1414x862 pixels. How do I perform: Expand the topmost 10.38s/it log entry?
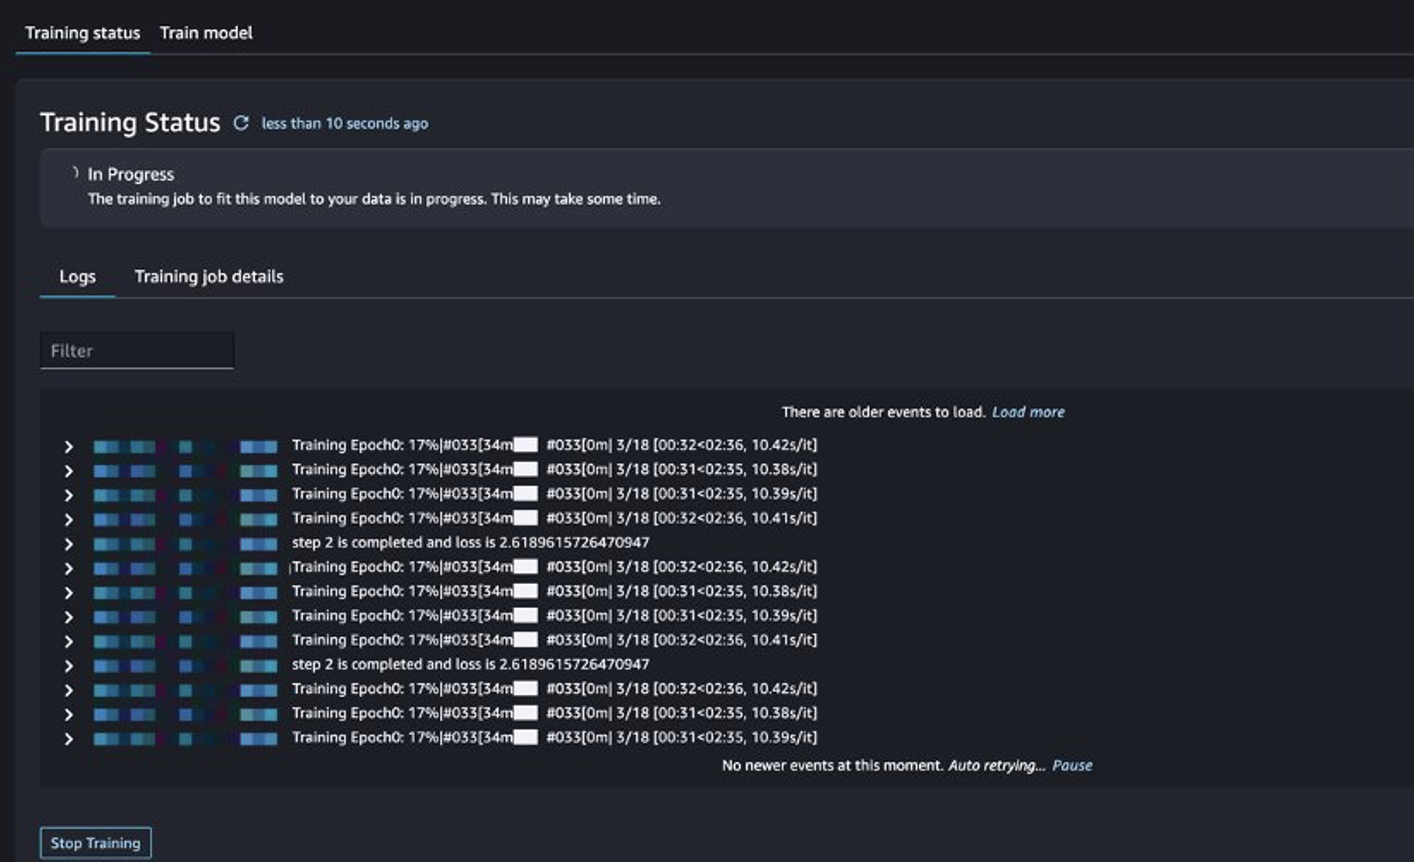pyautogui.click(x=68, y=470)
